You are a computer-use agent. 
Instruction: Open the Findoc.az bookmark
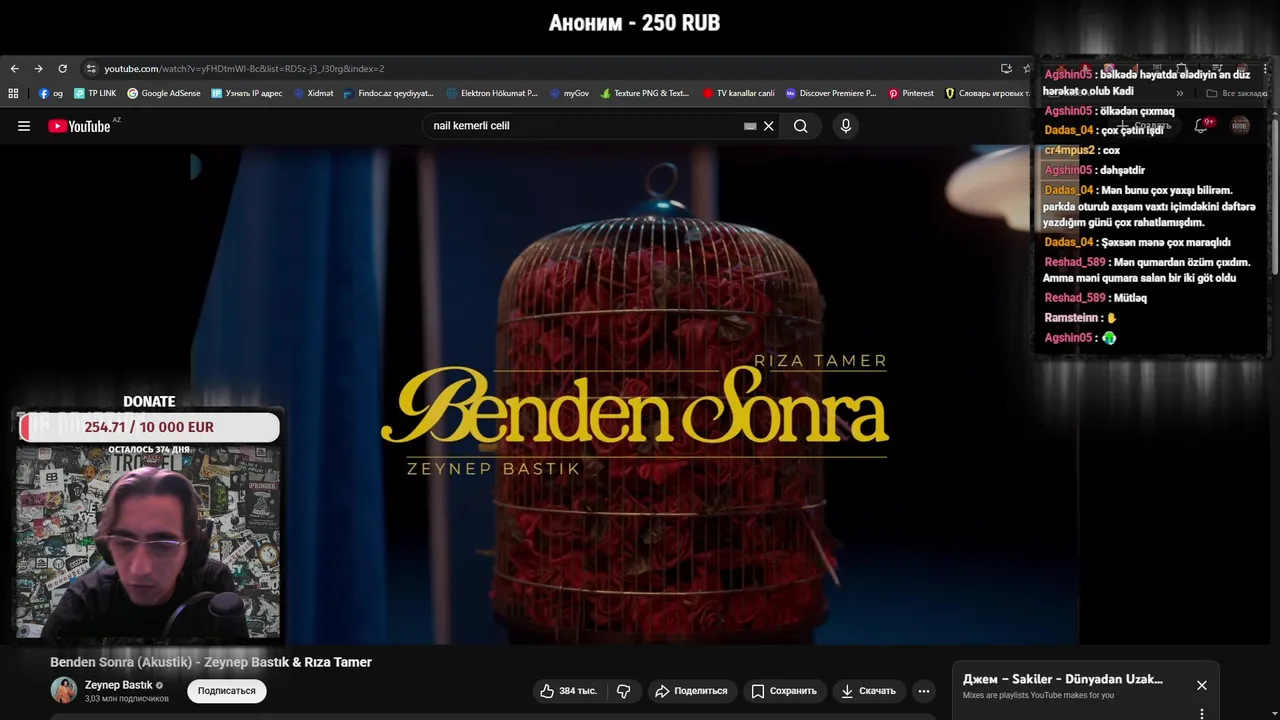[x=389, y=93]
